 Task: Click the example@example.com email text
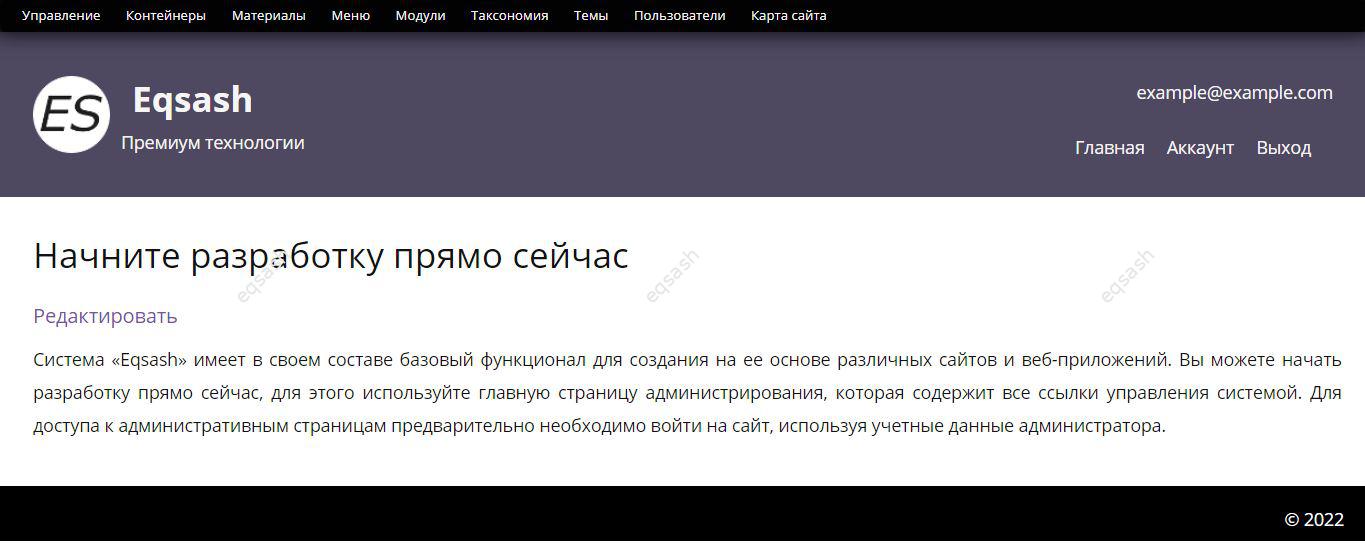click(1235, 93)
